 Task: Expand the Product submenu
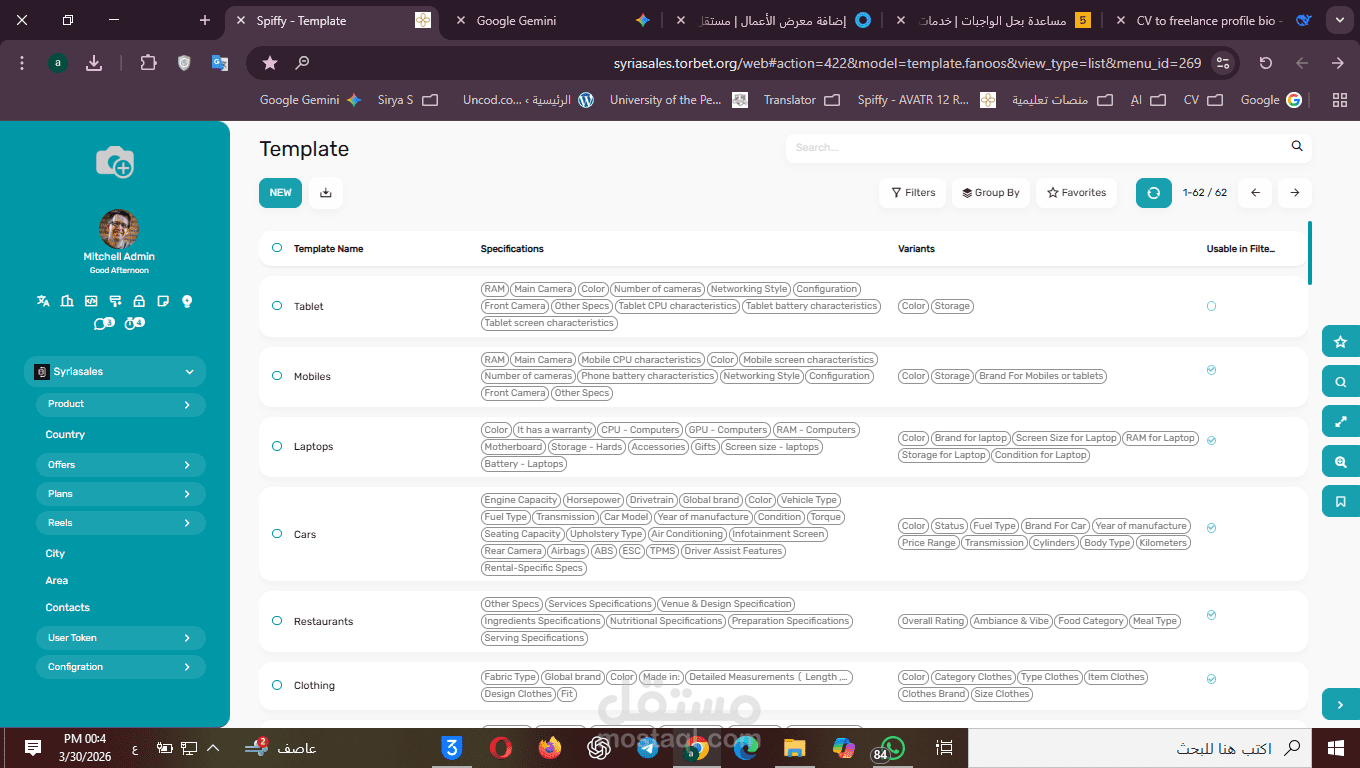pyautogui.click(x=121, y=404)
